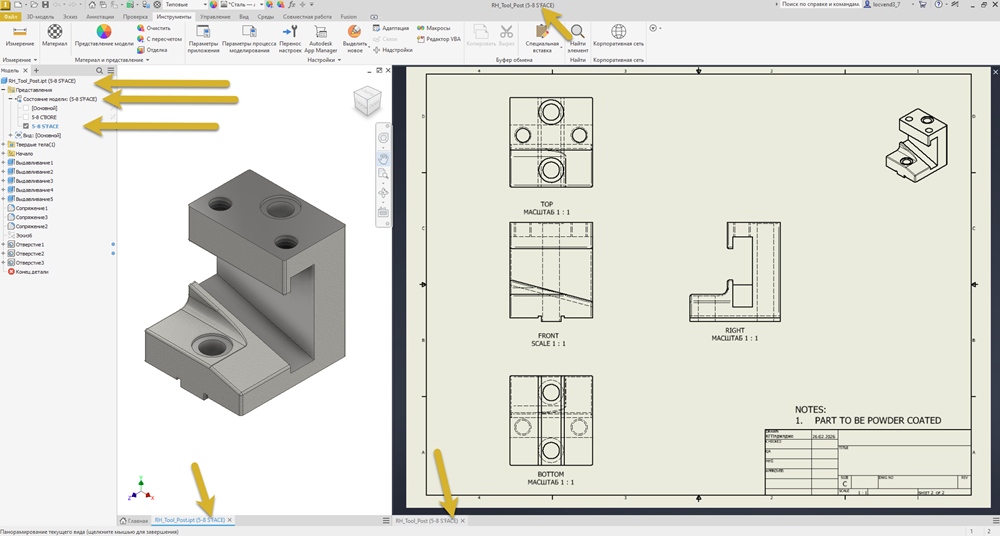Select the Конец детали marker
Screen dimensions: 1000x536
click(x=28, y=272)
